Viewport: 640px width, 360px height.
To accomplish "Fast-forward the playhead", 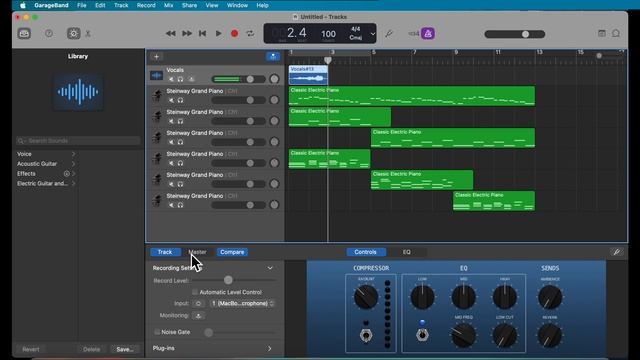I will click(187, 33).
